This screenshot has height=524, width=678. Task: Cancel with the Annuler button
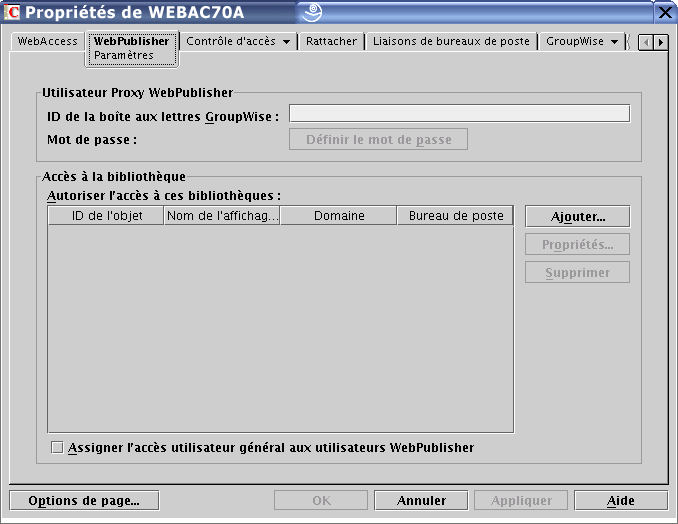point(421,501)
